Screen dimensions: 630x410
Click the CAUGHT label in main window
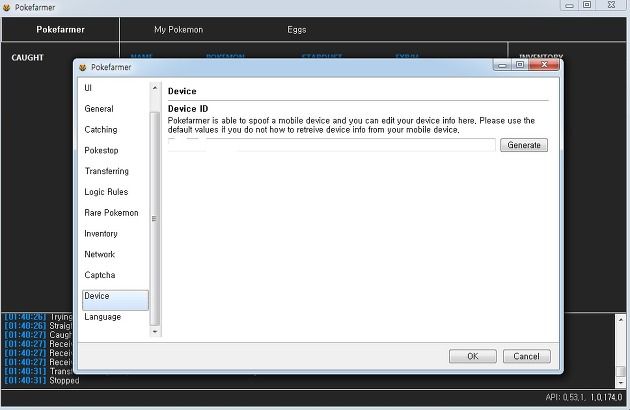coord(27,58)
